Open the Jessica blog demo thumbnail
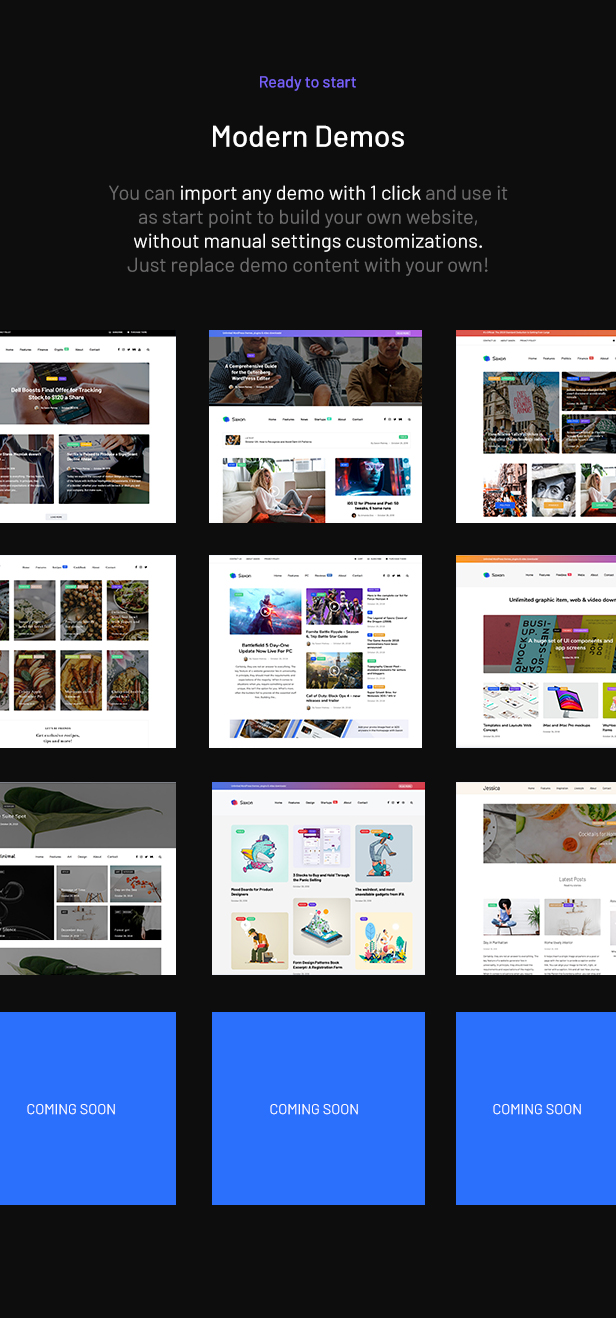The height and width of the screenshot is (1318, 616). click(x=536, y=878)
